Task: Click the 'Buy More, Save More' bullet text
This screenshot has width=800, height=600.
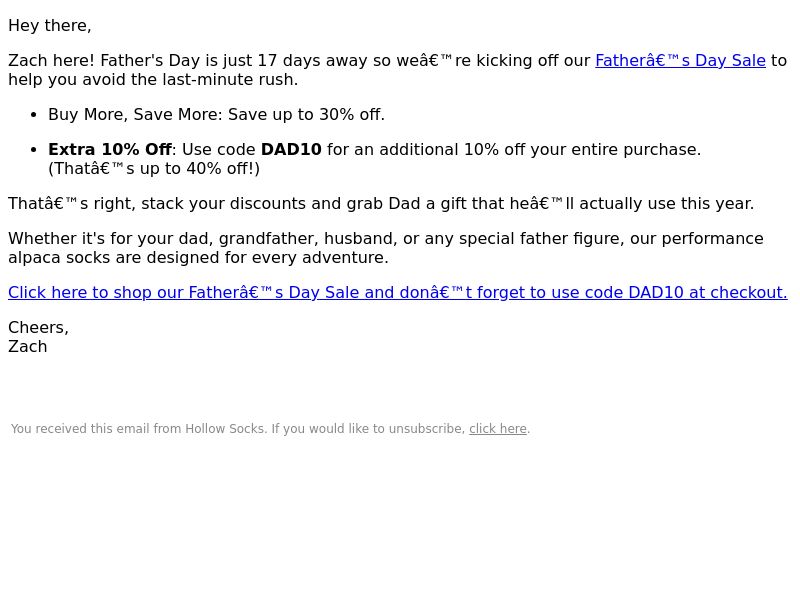Action: (216, 115)
